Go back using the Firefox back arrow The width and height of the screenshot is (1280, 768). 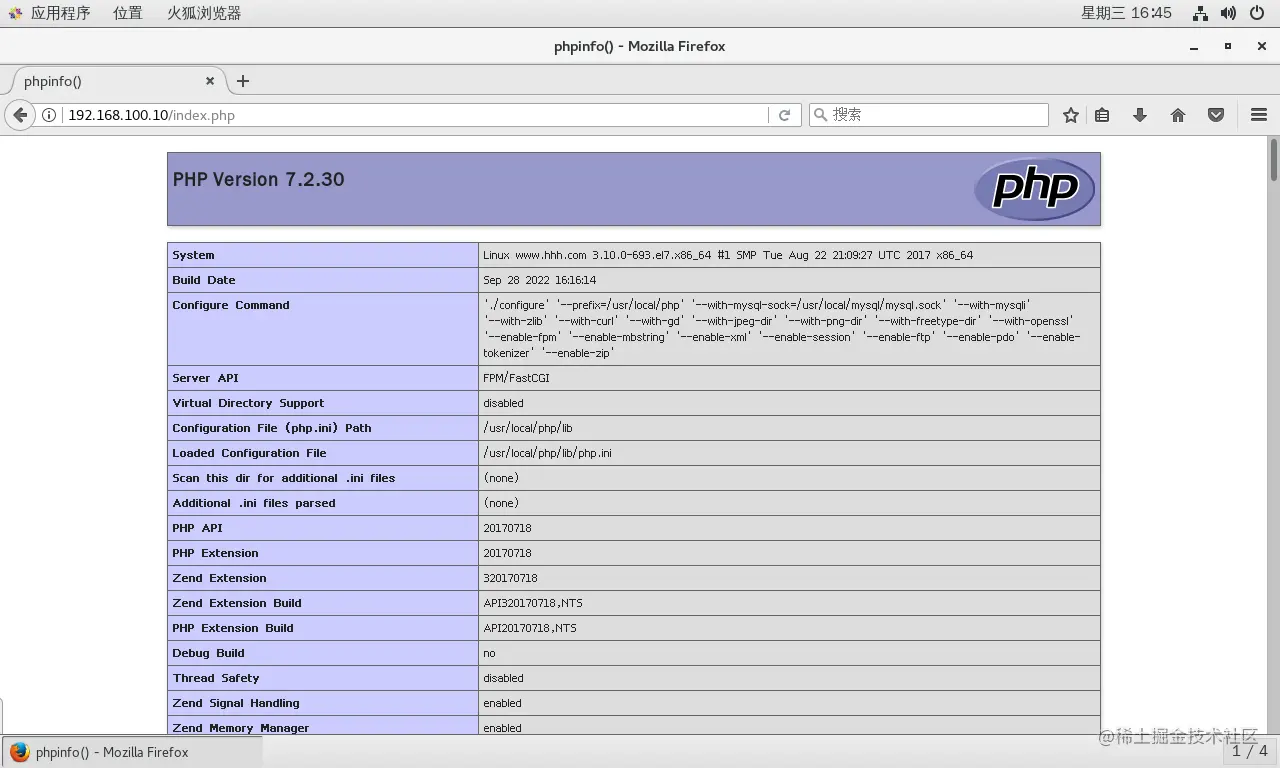click(20, 115)
